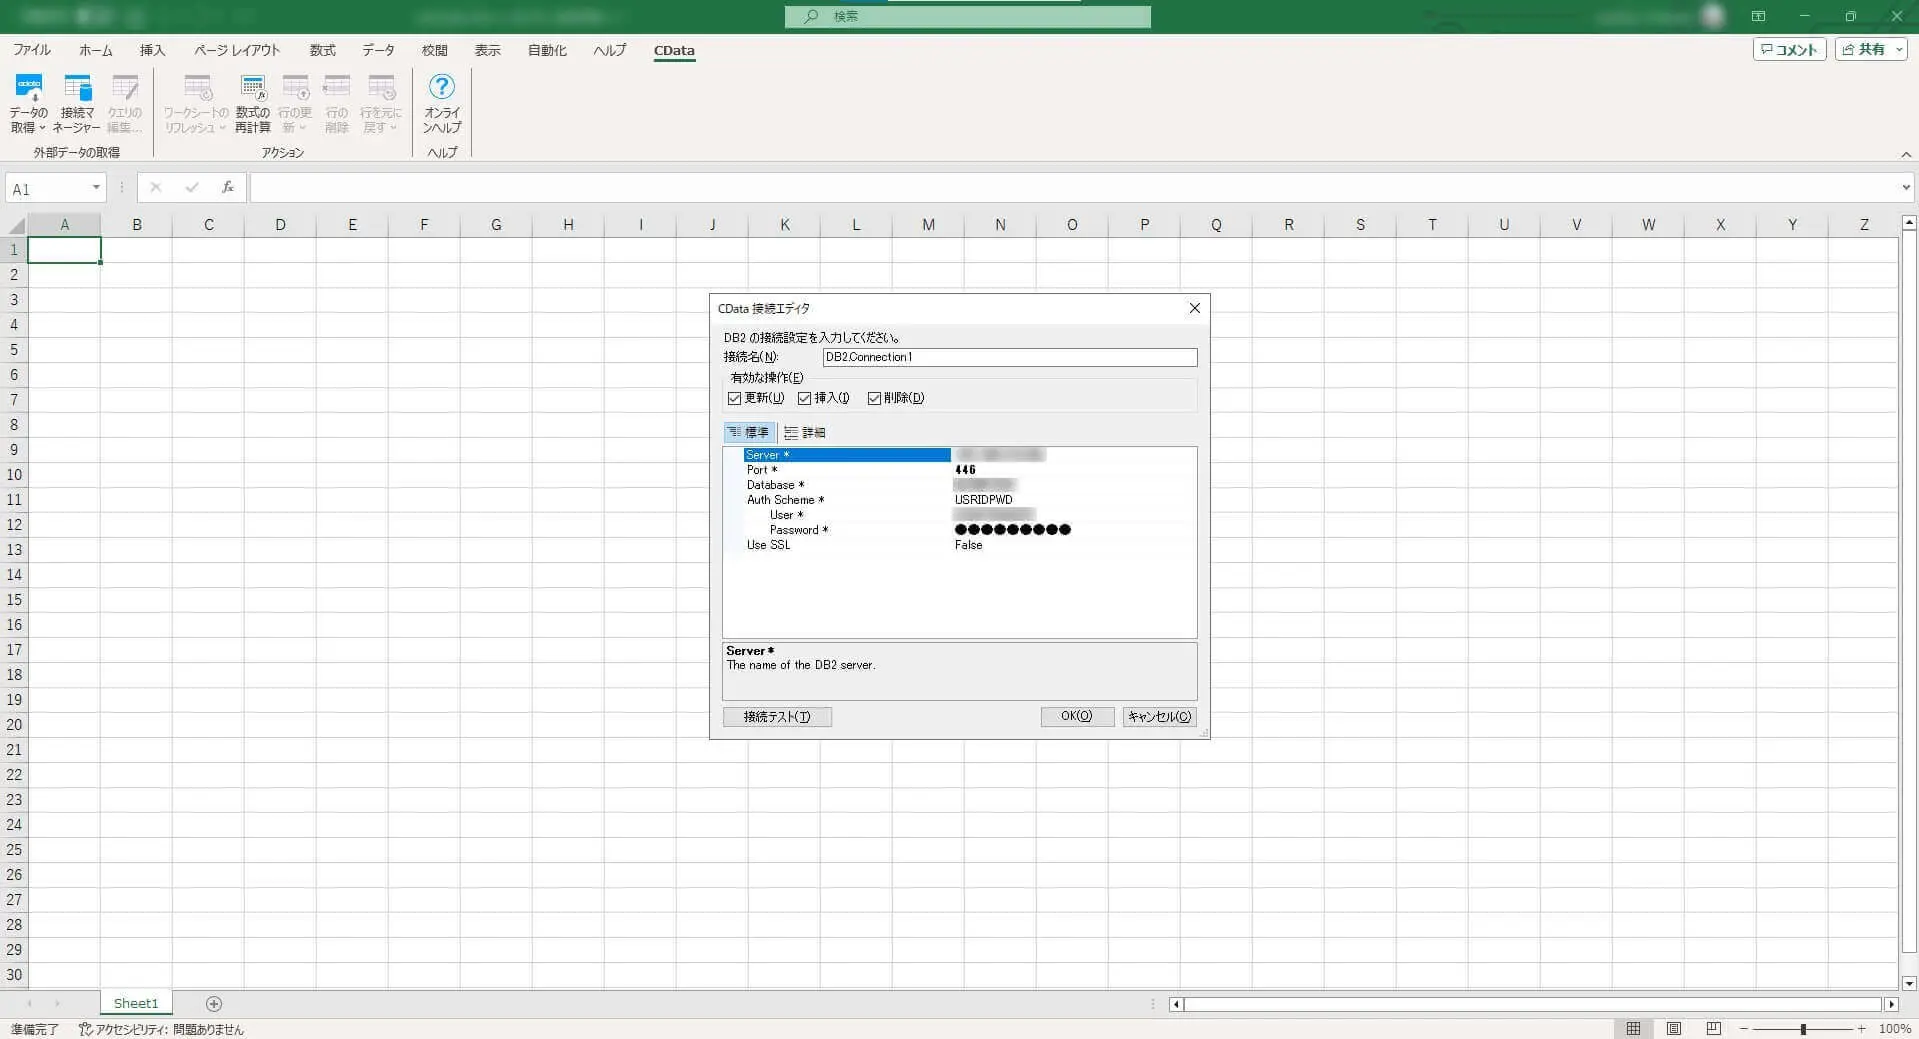
Task: Click the Page Break Preview icon
Action: click(x=1713, y=1028)
